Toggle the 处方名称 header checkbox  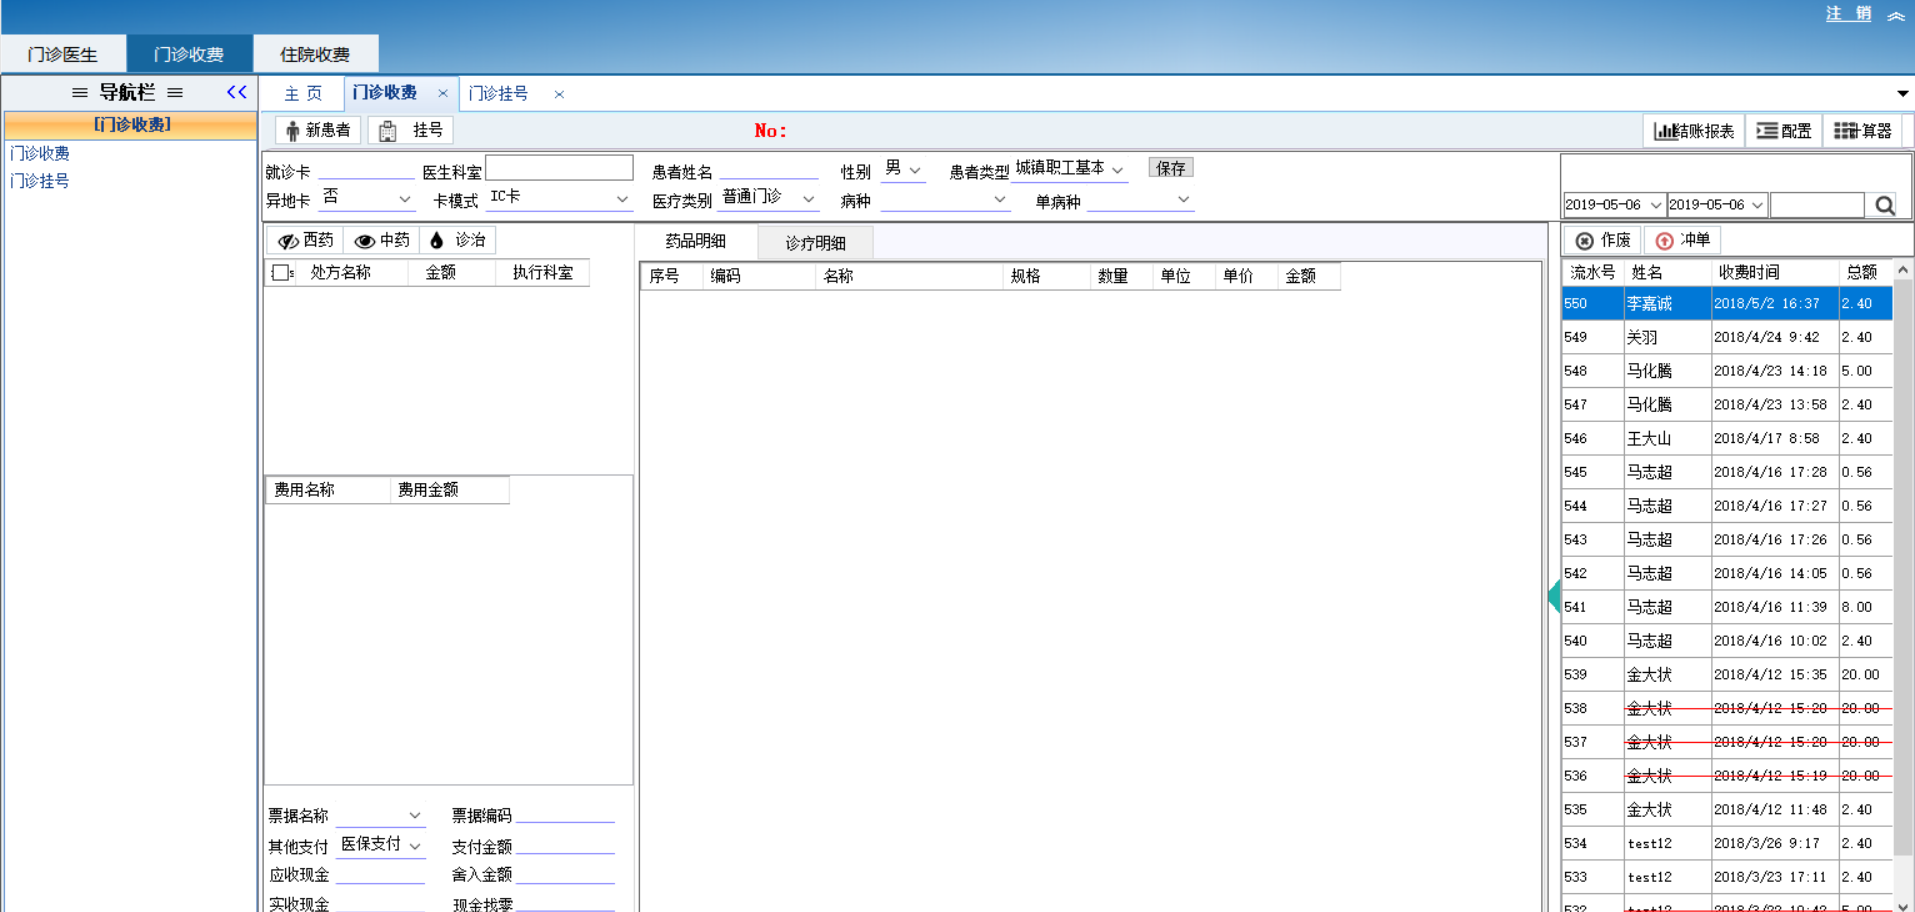pos(281,273)
